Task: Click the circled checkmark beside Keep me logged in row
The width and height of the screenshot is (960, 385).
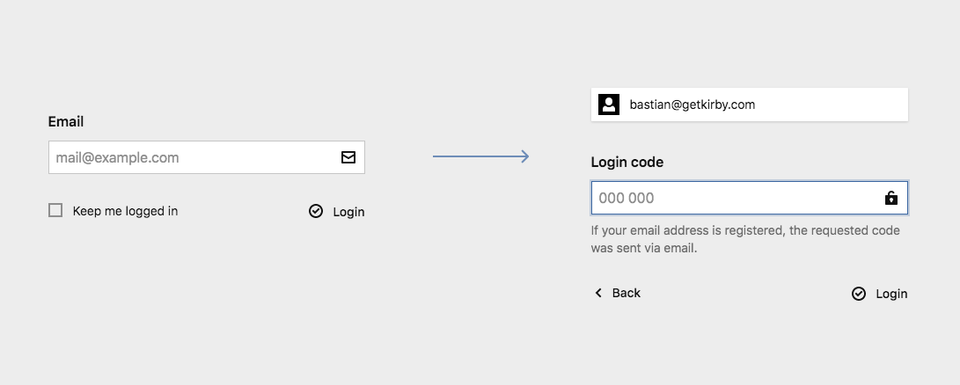Action: (316, 211)
